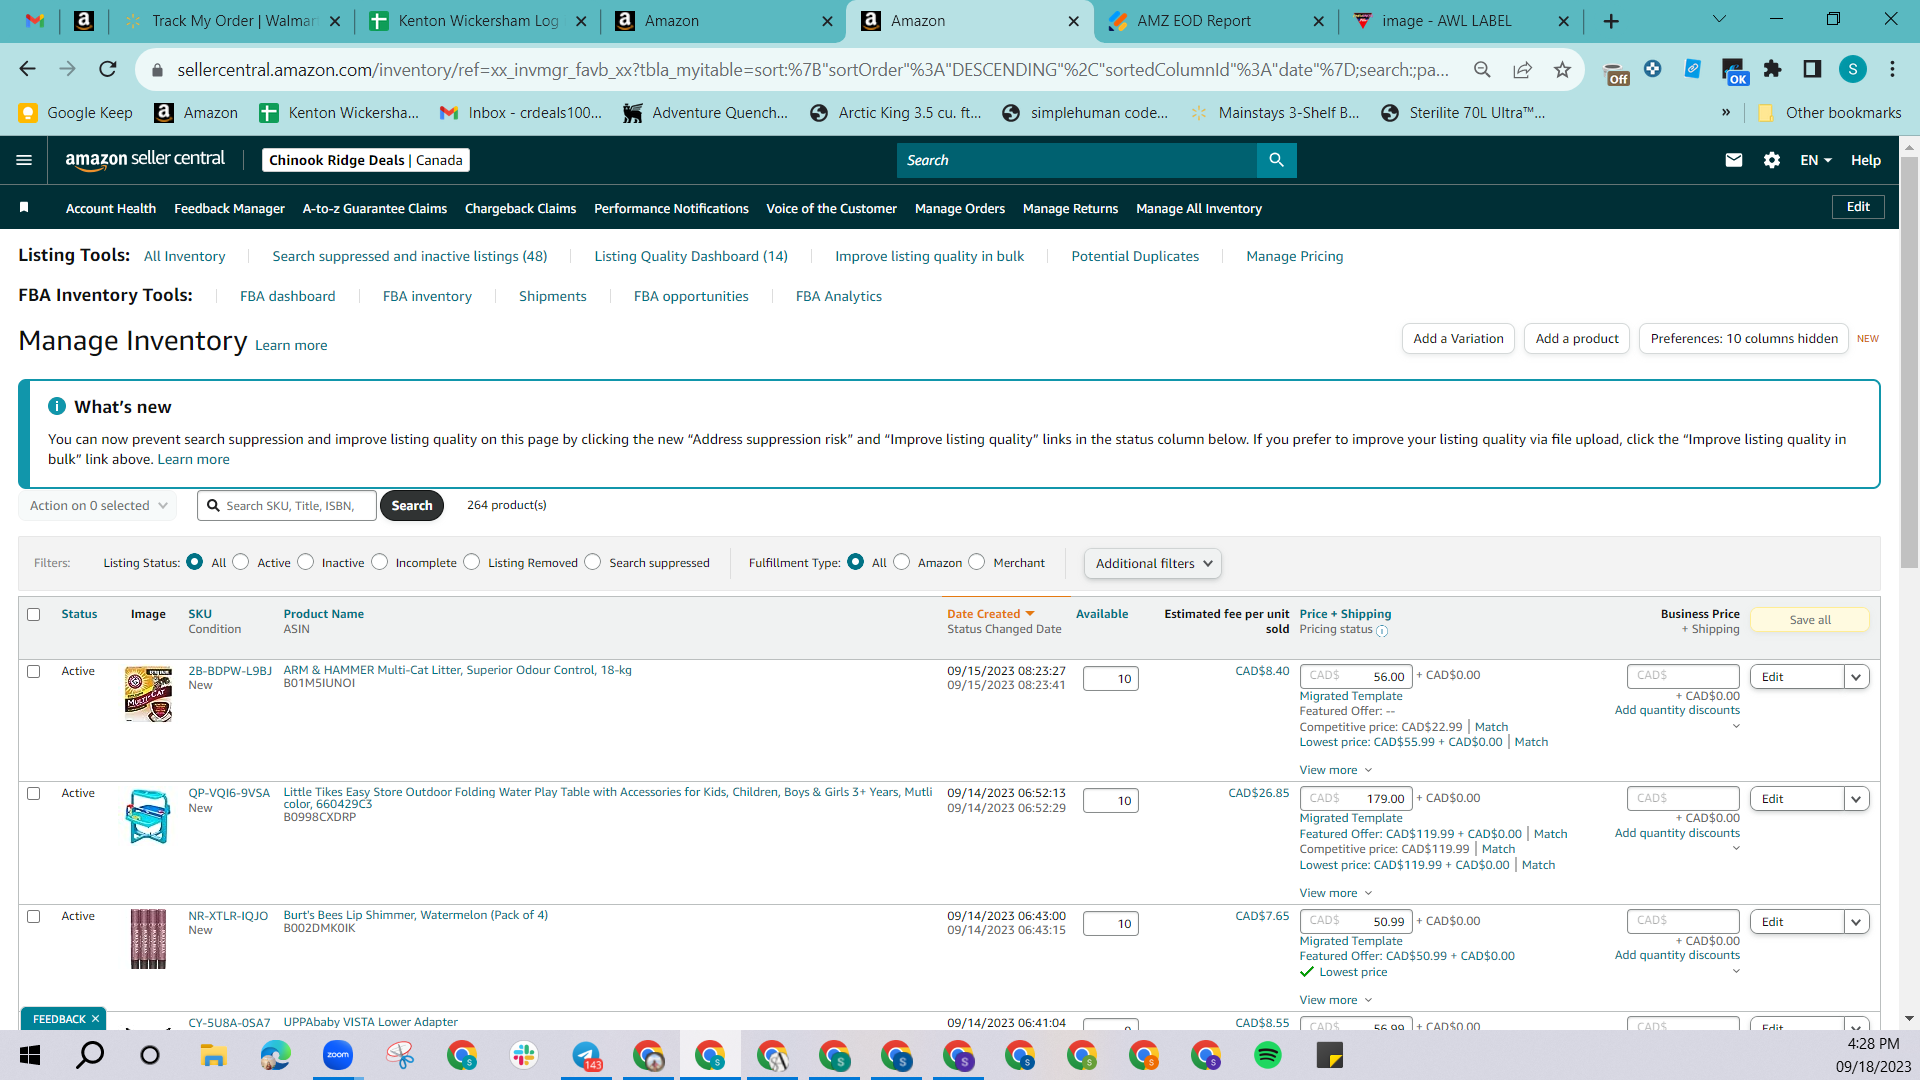Open Edit dropdown arrow for Little Tikes row
Viewport: 1920px width, 1080px height.
click(1857, 799)
